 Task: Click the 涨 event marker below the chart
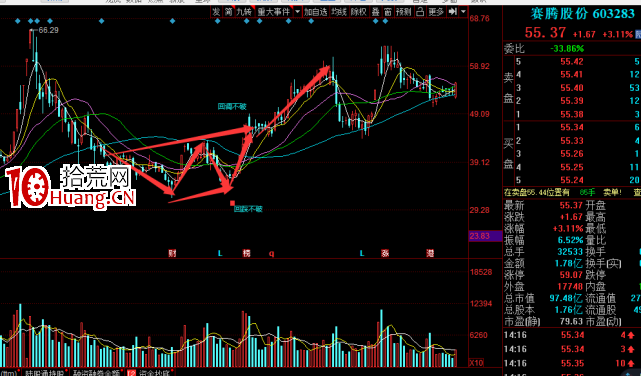pyautogui.click(x=385, y=253)
